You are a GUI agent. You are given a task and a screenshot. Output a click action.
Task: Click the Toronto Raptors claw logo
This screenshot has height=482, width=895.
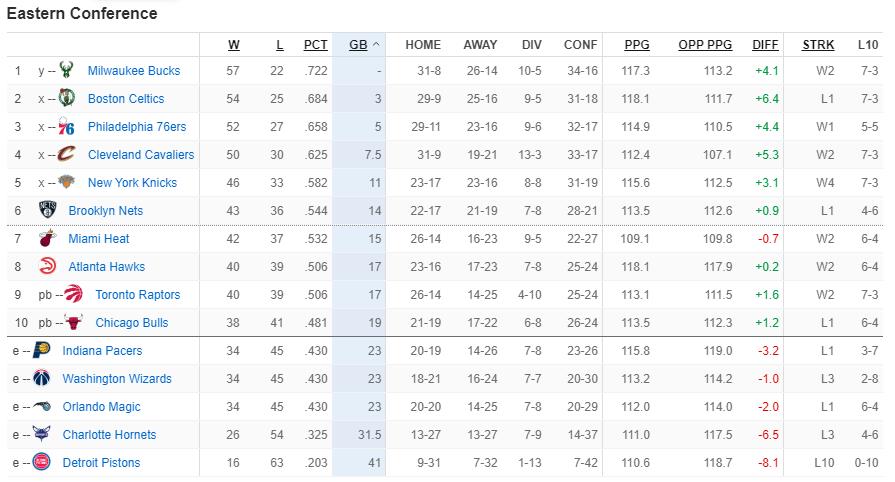[x=74, y=294]
